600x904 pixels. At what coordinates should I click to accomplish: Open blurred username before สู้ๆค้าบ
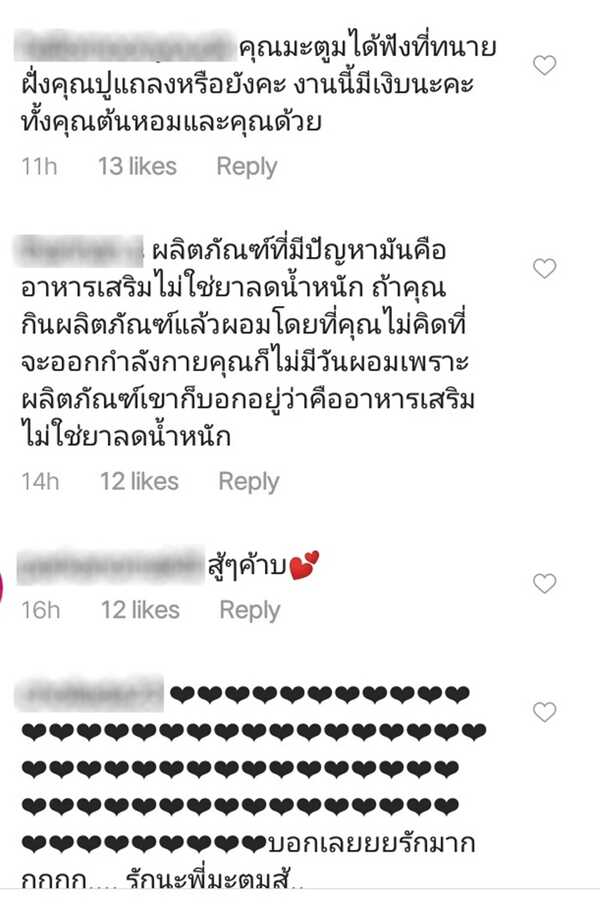click(x=110, y=567)
